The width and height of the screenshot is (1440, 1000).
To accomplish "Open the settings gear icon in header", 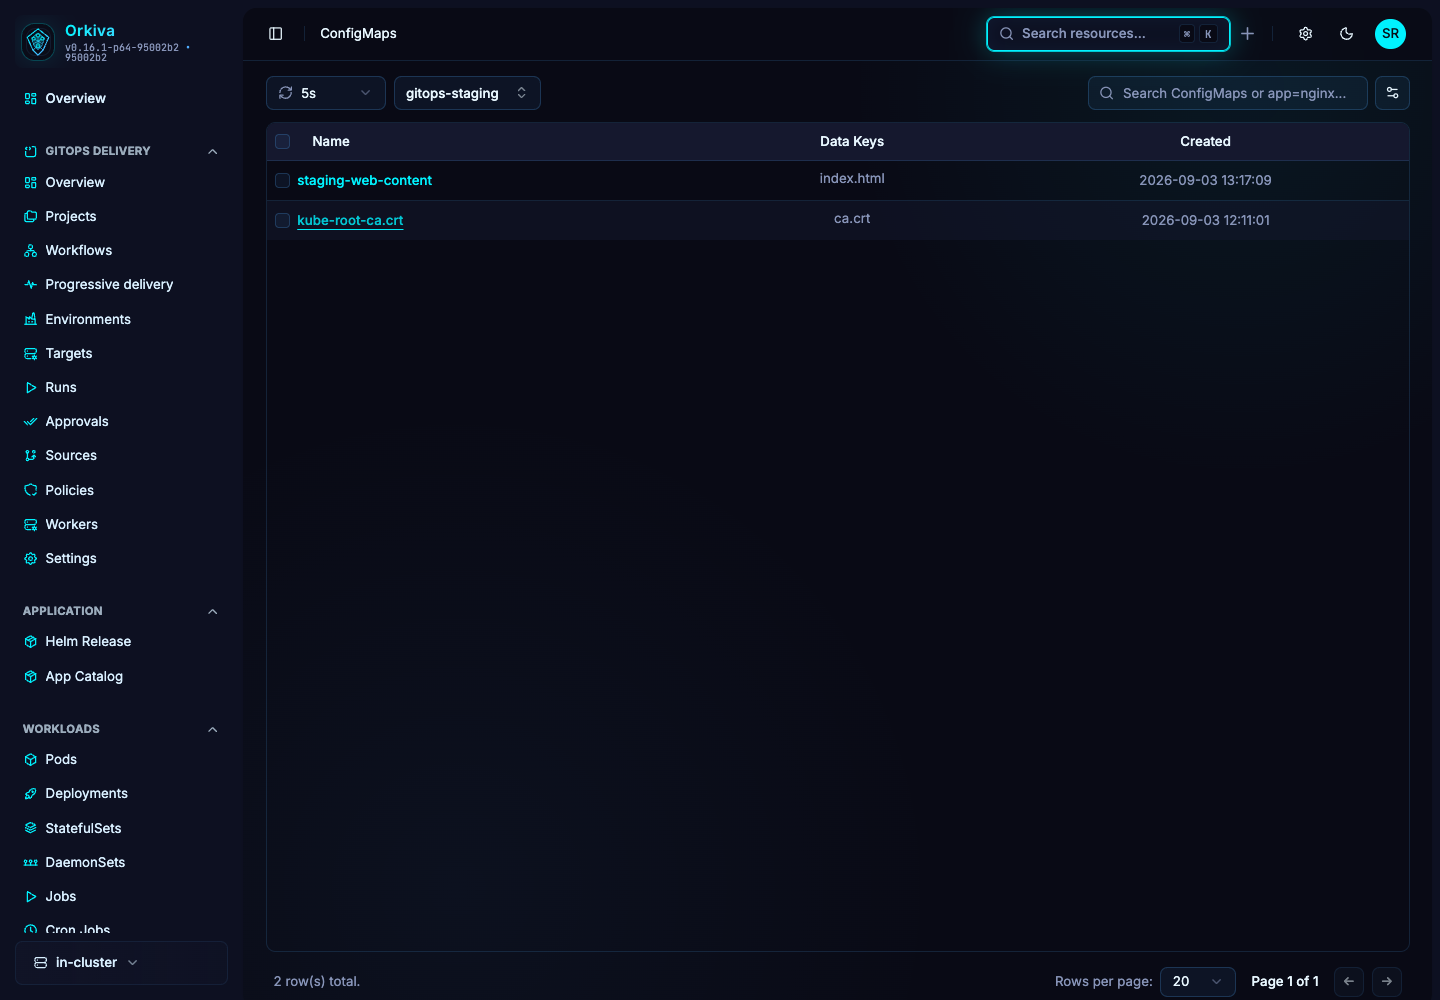I will [x=1306, y=34].
